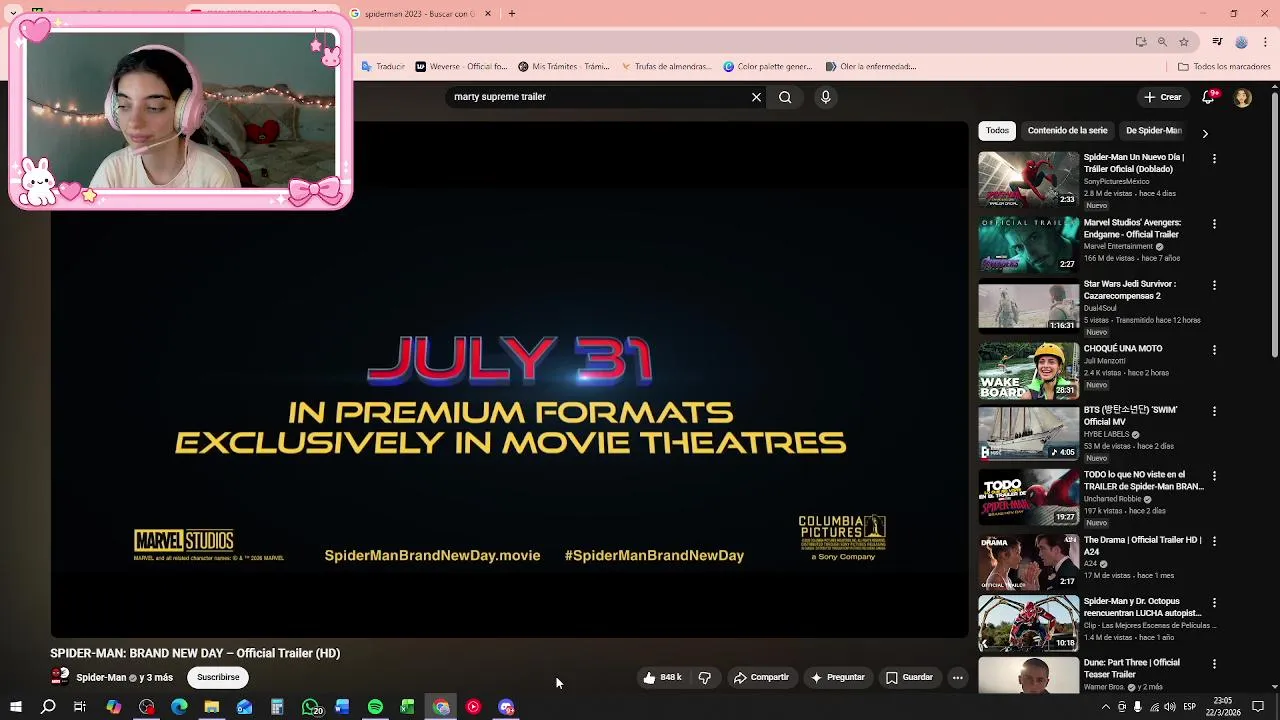
Task: Click the video player area
Action: pyautogui.click(x=510, y=380)
